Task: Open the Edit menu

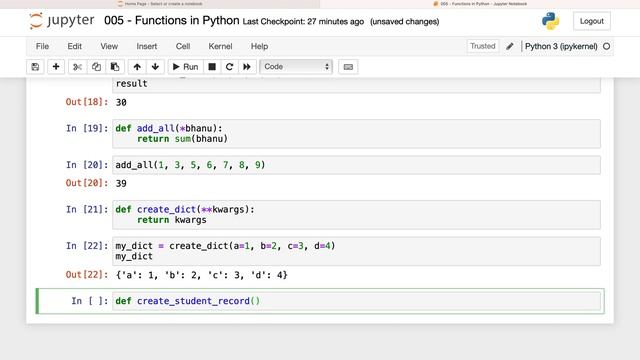Action: (75, 46)
